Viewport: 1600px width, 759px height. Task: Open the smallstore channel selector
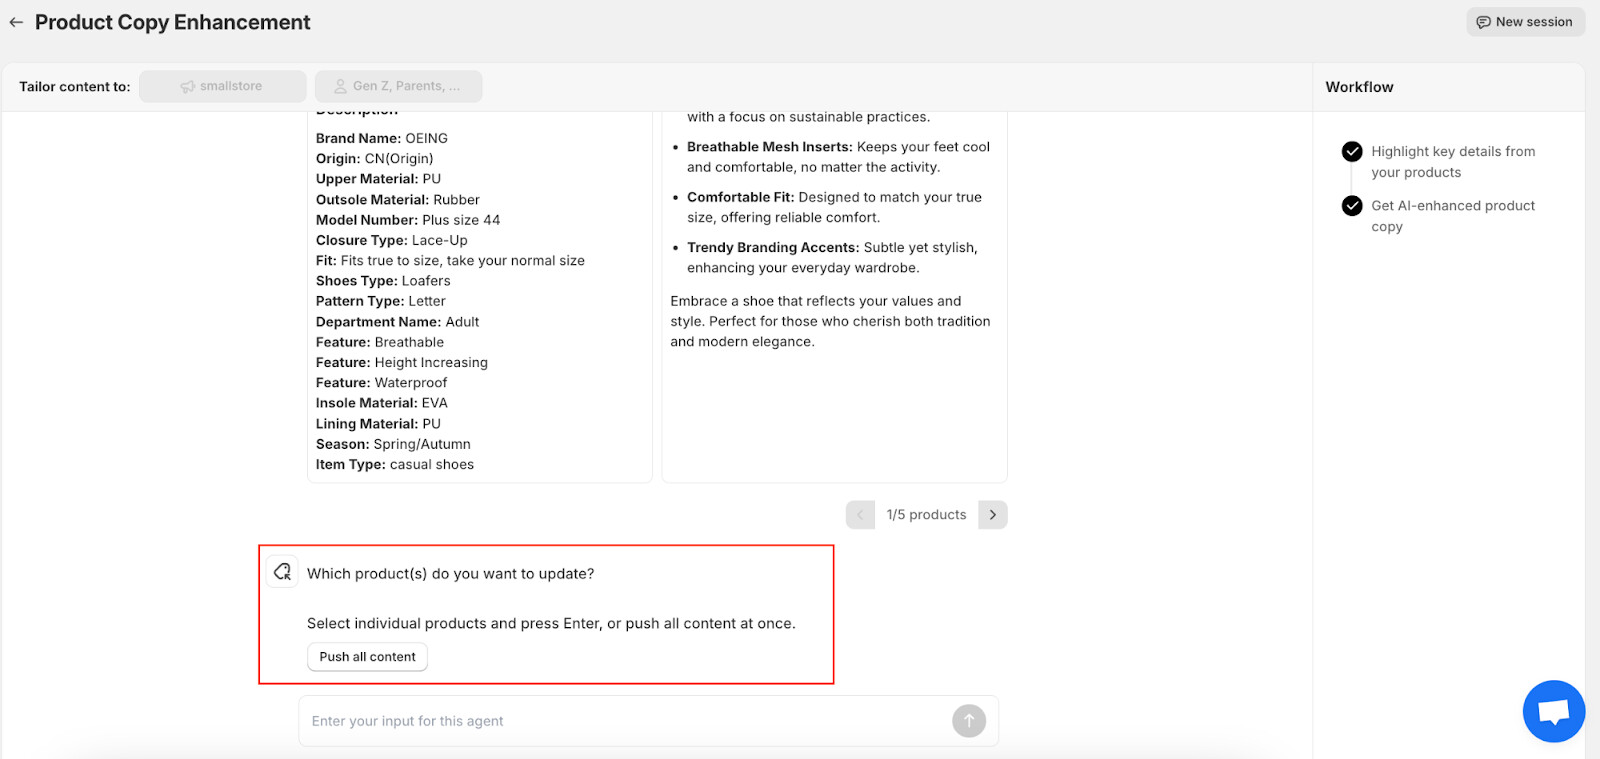(223, 86)
